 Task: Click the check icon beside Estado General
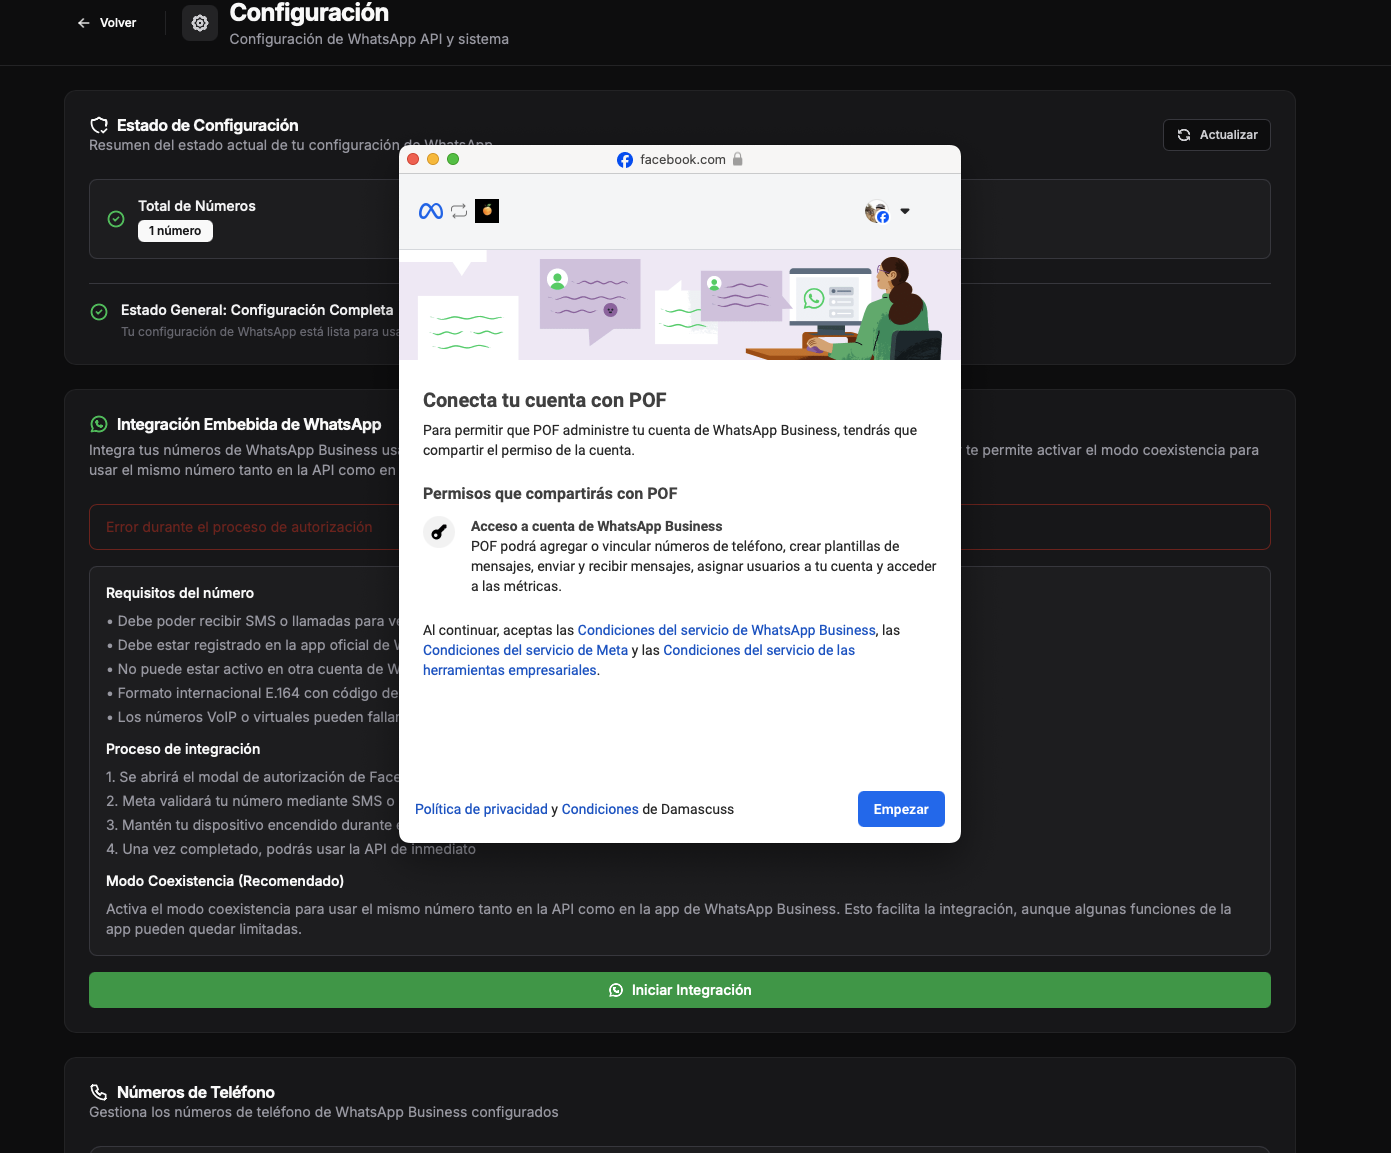99,312
